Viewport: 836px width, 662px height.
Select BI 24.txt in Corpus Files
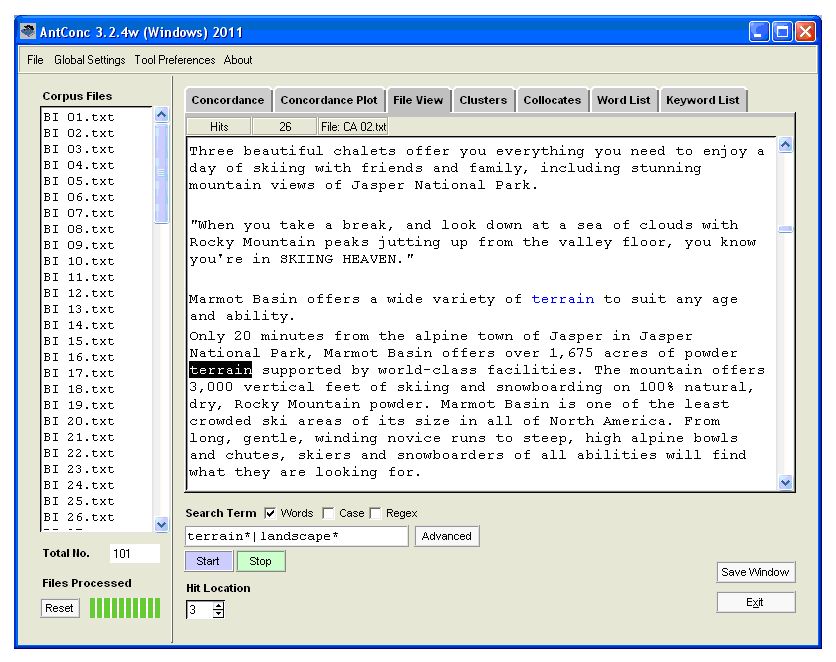click(79, 485)
